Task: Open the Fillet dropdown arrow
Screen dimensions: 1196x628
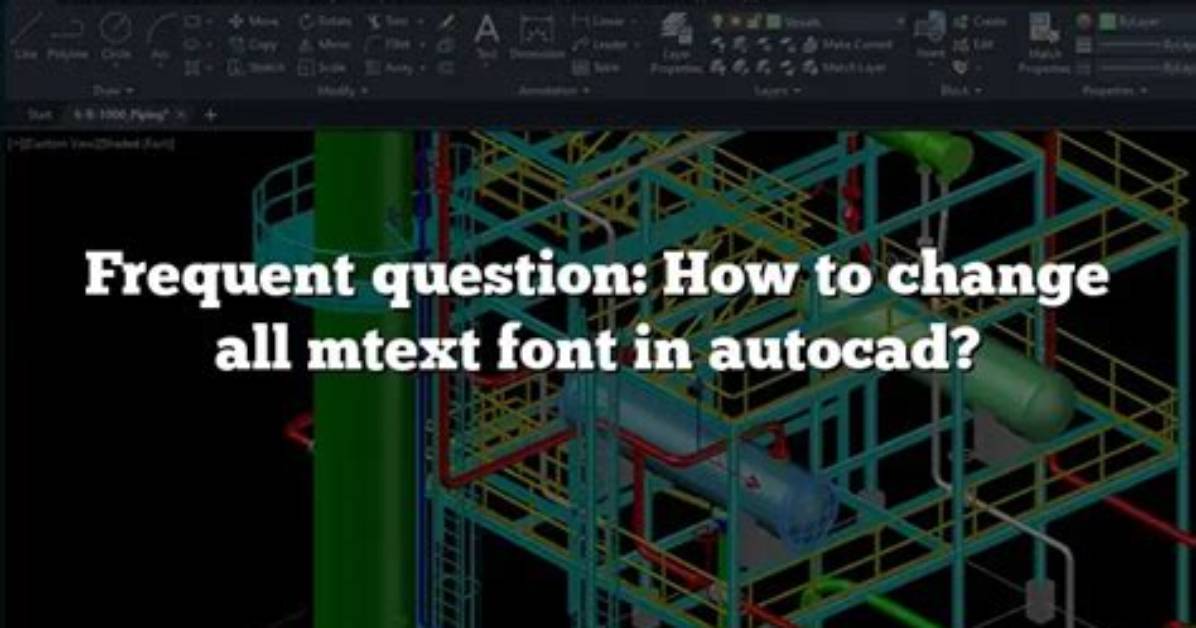Action: [423, 45]
